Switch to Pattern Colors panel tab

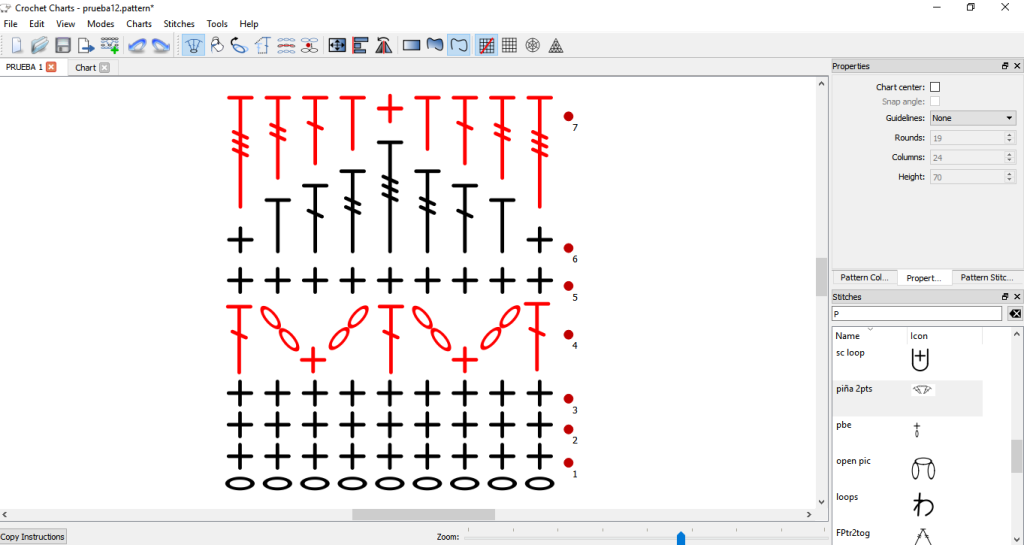click(864, 278)
